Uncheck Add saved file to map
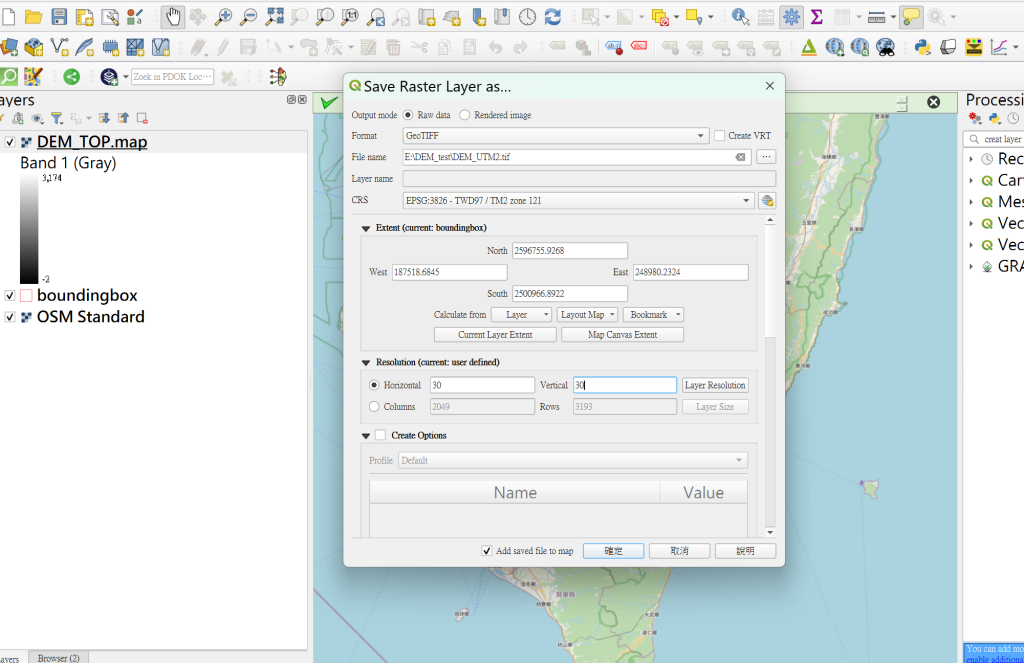1024x663 pixels. pyautogui.click(x=487, y=551)
